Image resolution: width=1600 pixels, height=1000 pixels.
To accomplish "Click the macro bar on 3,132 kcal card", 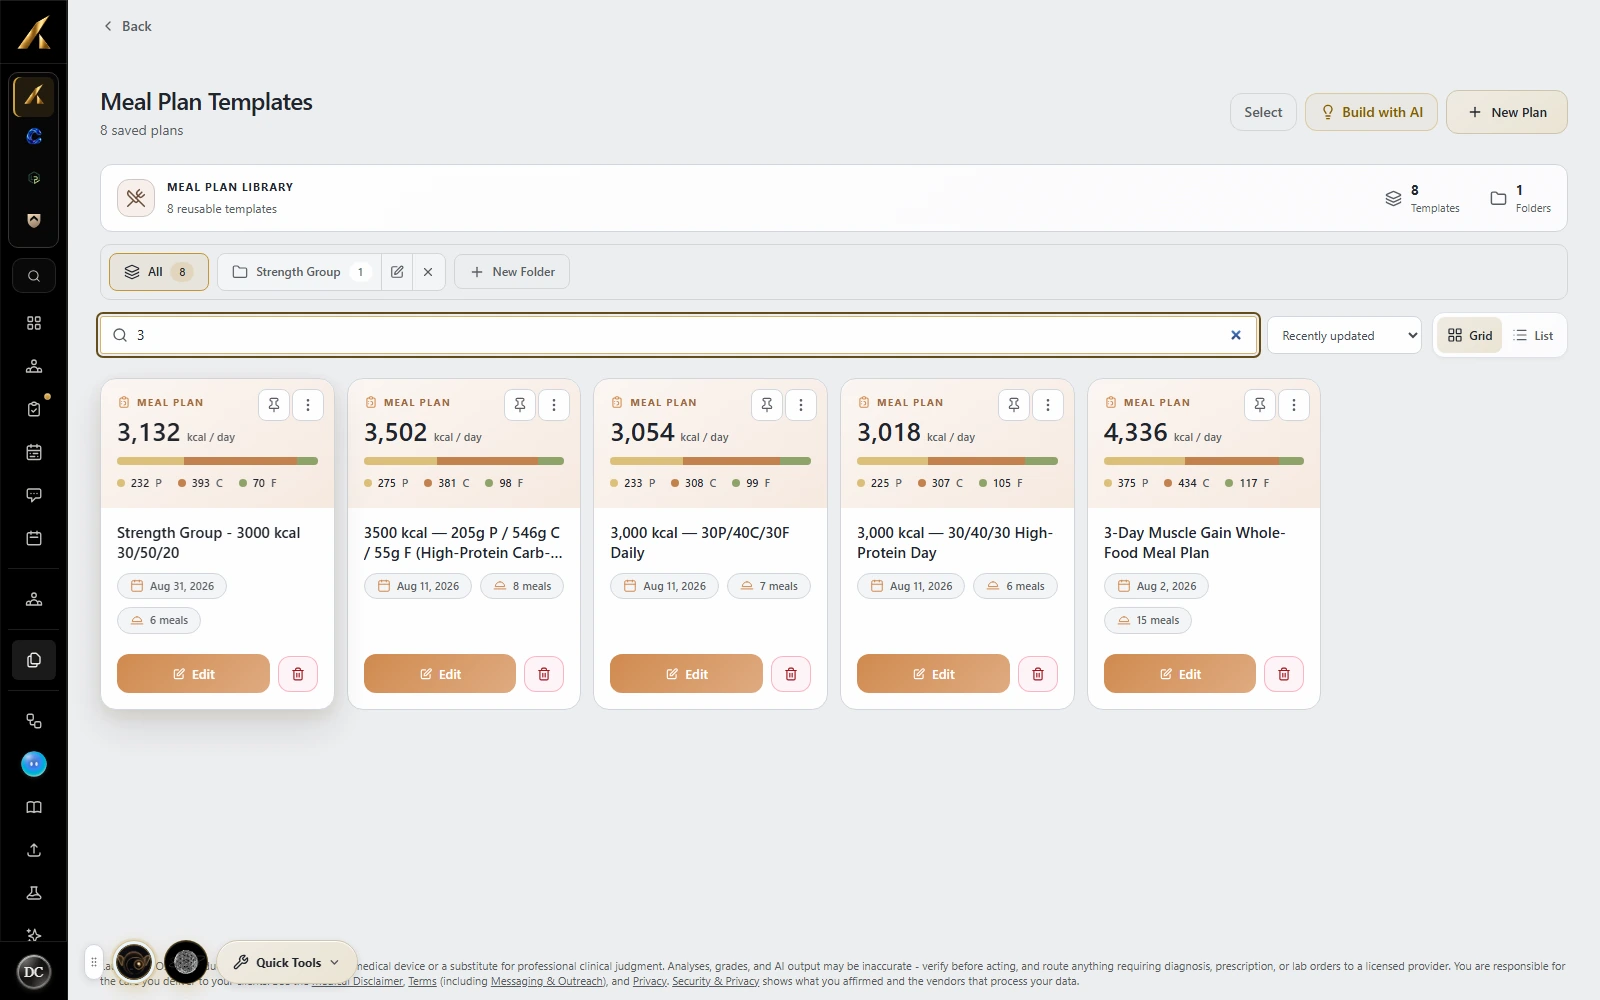I will tap(217, 461).
